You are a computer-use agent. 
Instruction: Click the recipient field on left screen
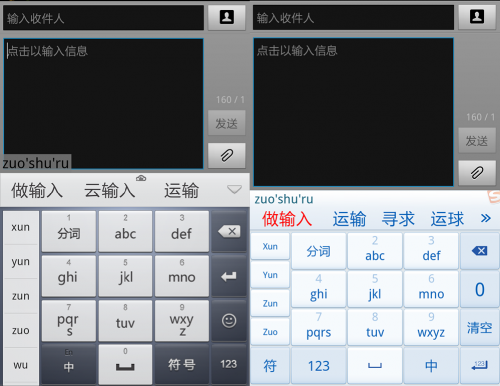[103, 18]
